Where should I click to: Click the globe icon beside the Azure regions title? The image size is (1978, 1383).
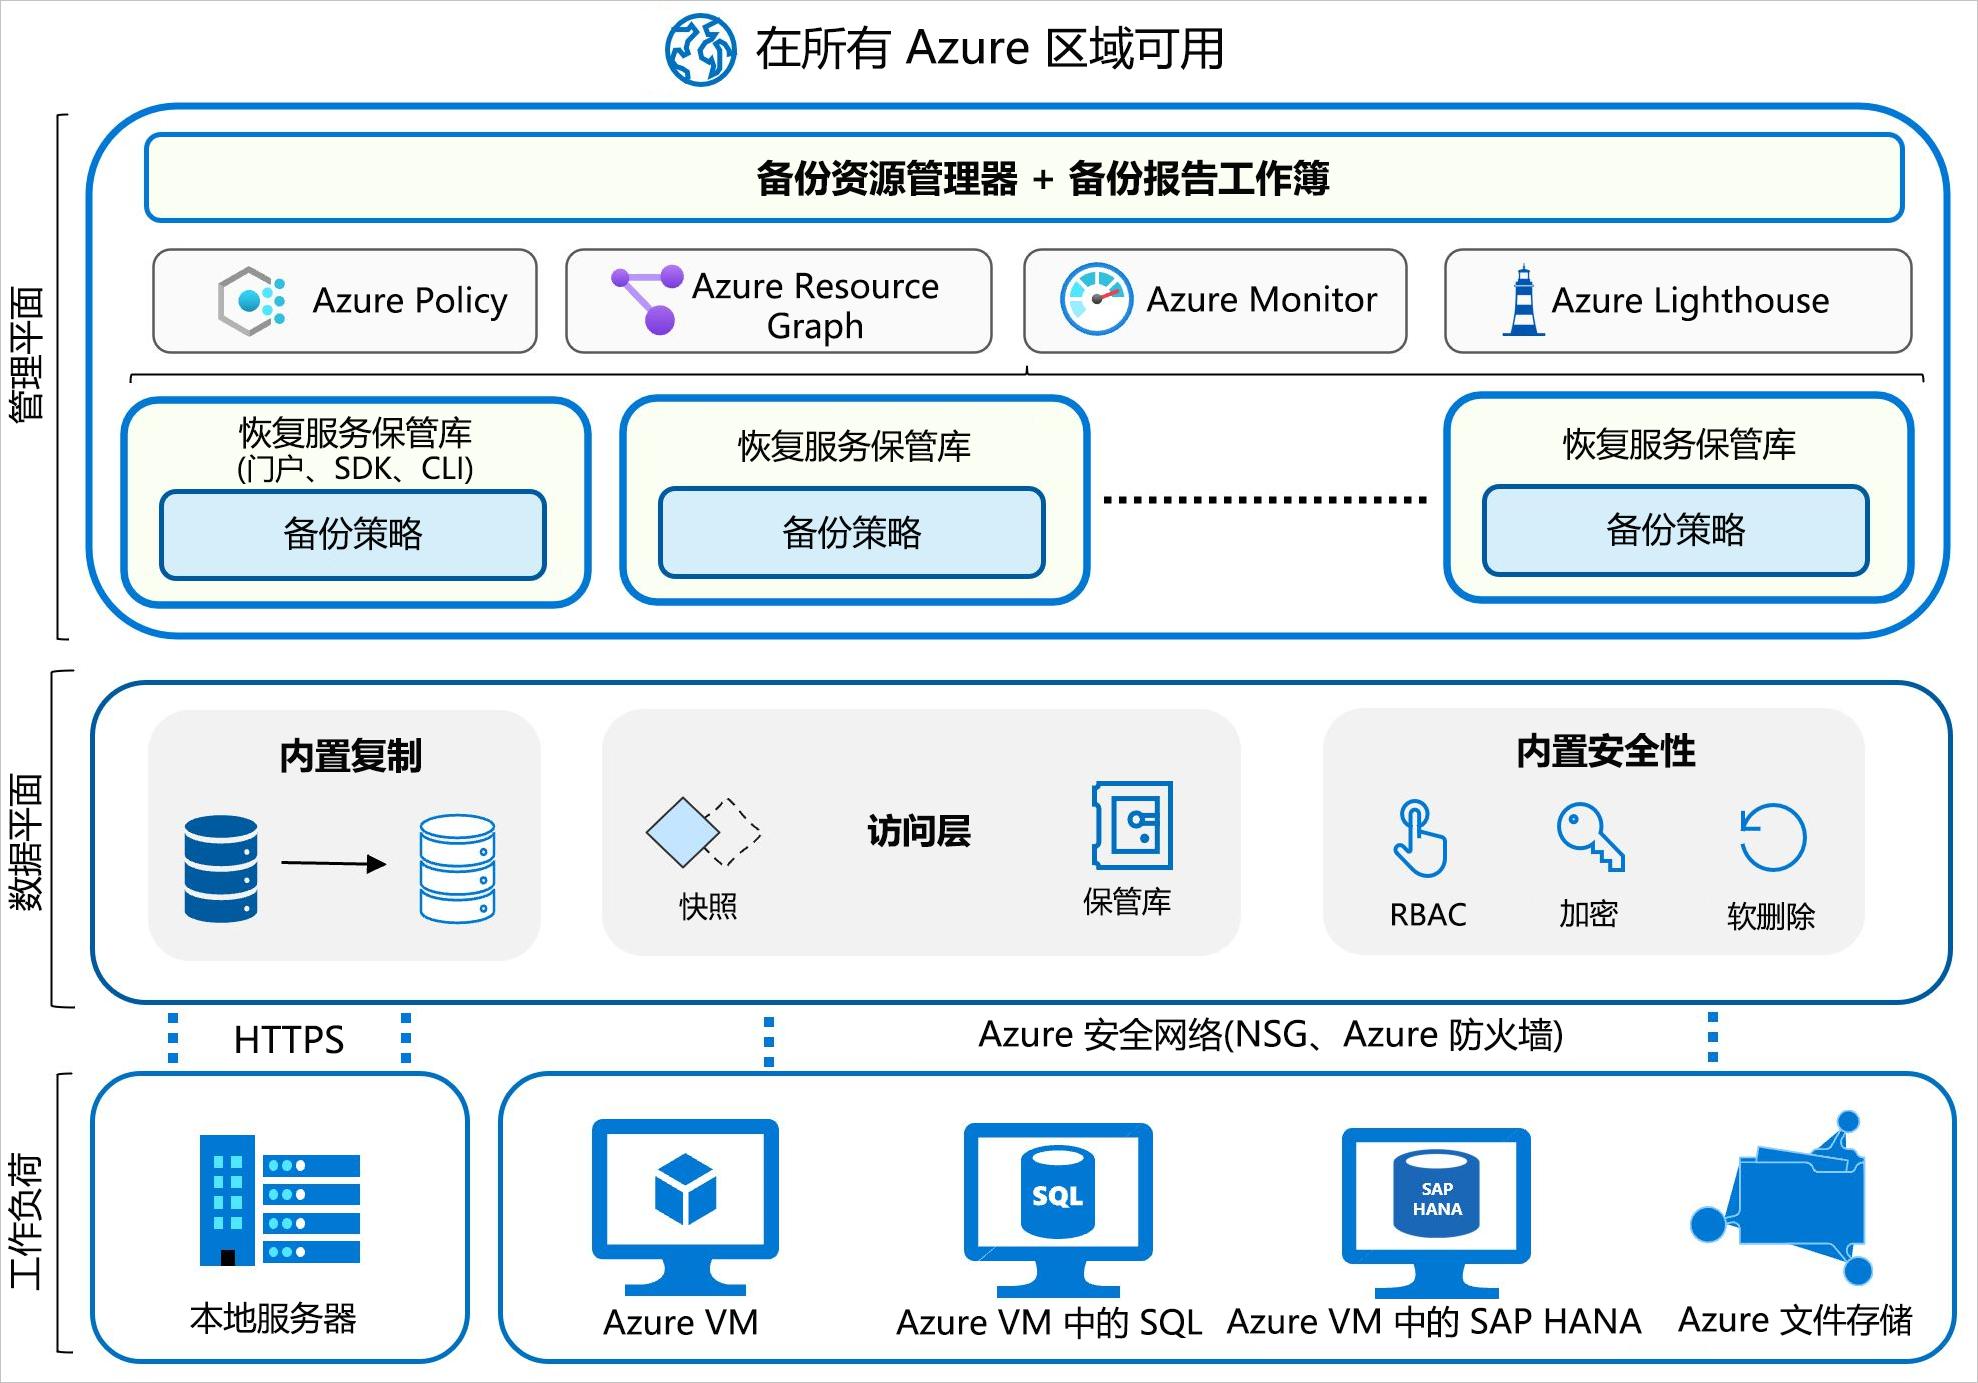[701, 49]
